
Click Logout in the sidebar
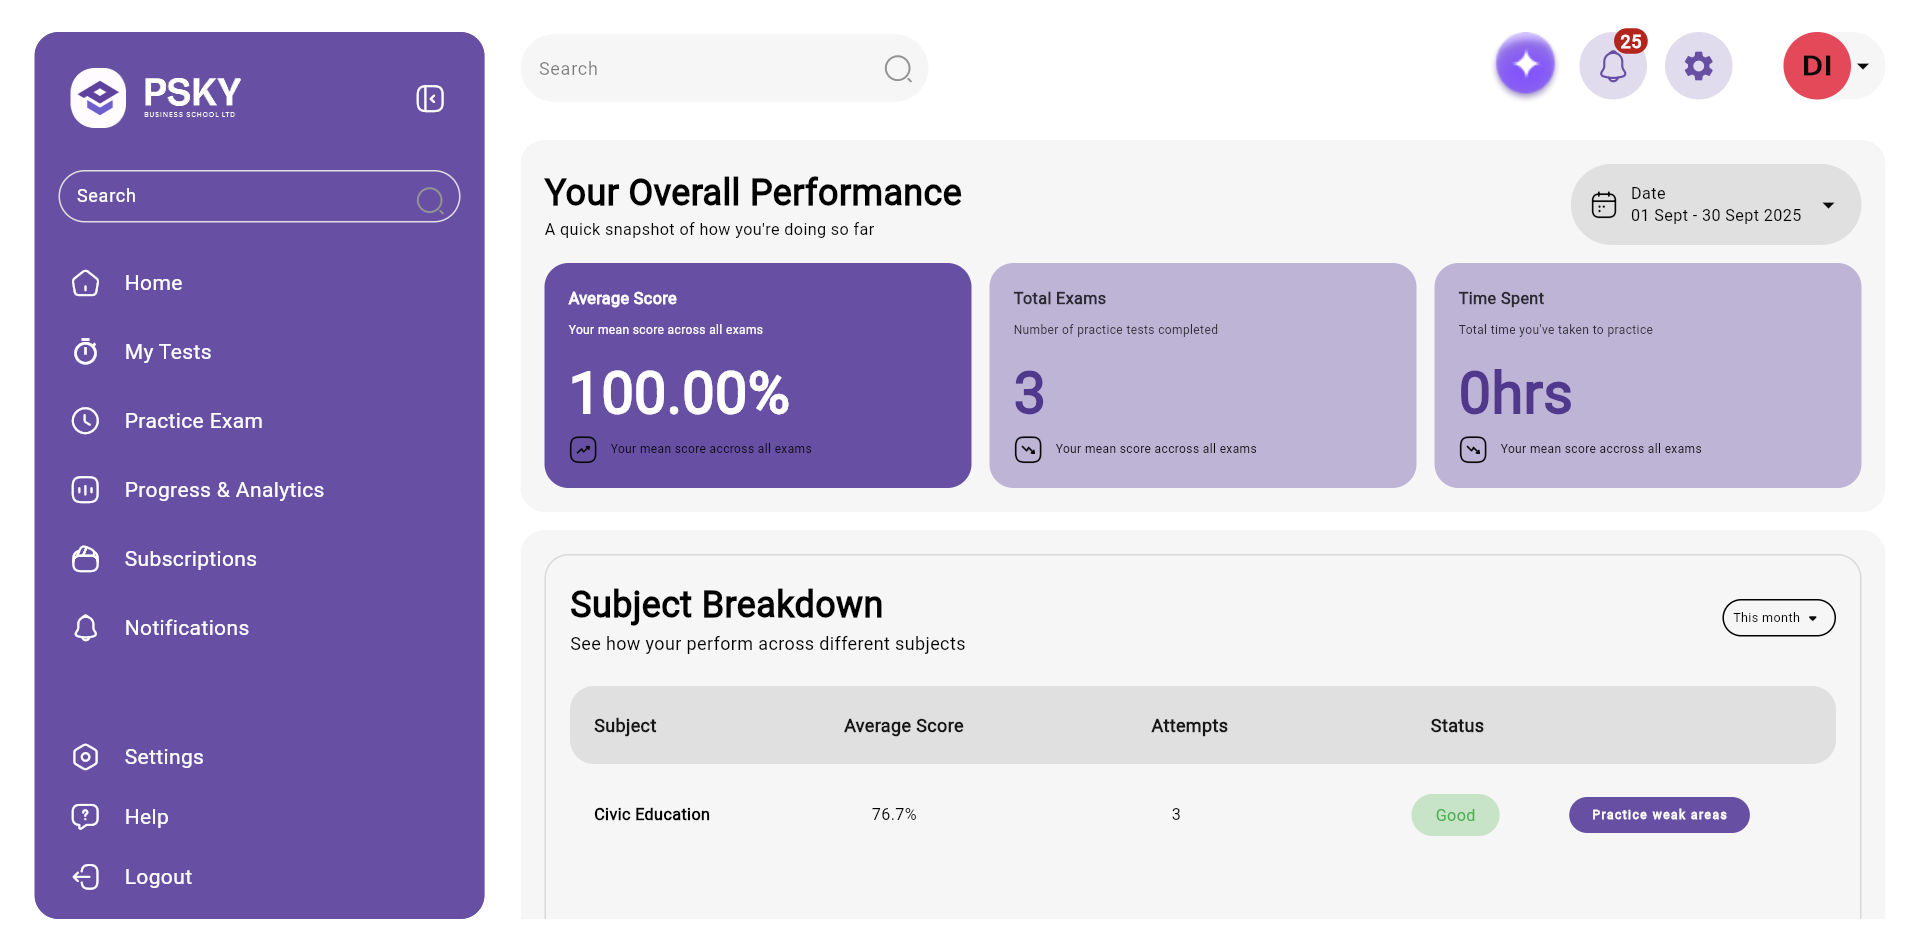click(x=158, y=877)
